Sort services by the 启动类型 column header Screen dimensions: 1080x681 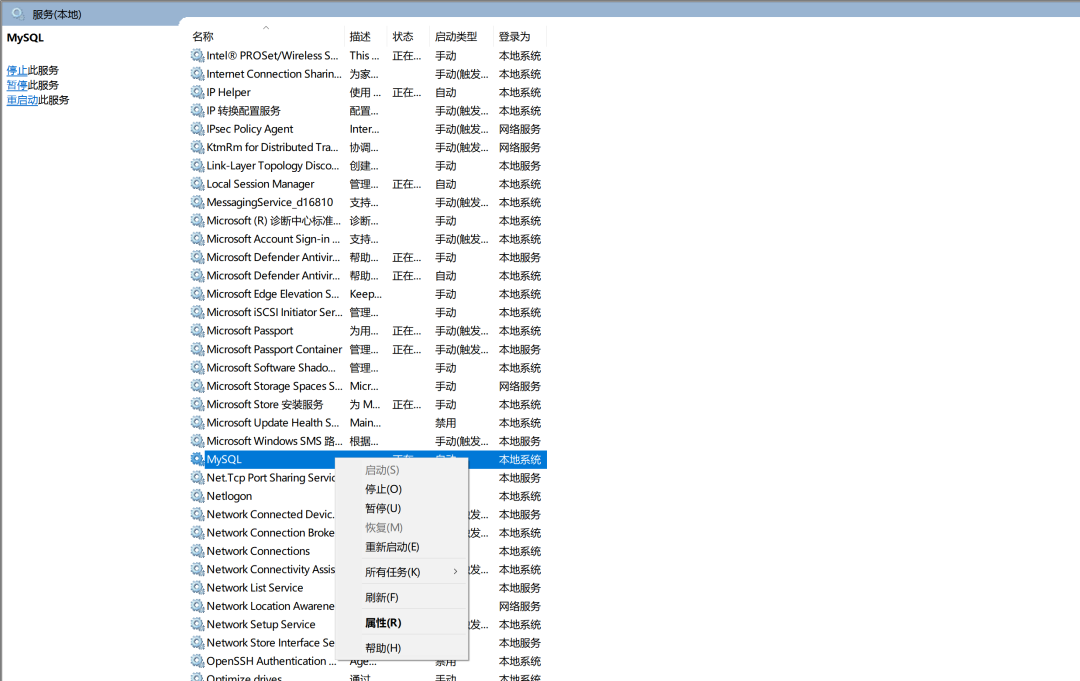(x=456, y=37)
